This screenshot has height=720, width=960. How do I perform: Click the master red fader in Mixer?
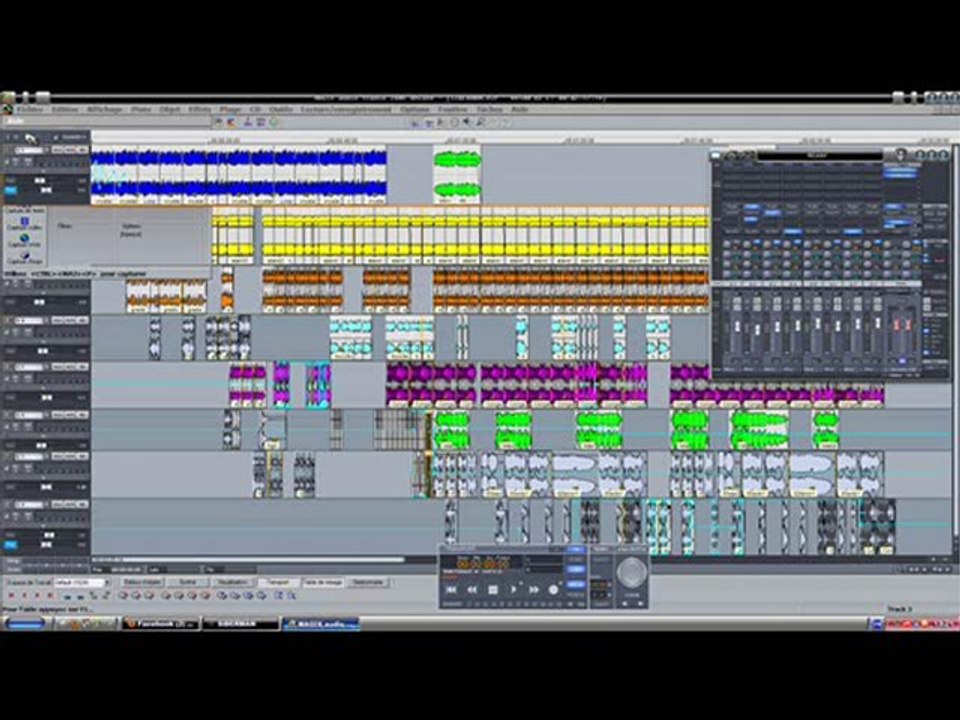901,324
